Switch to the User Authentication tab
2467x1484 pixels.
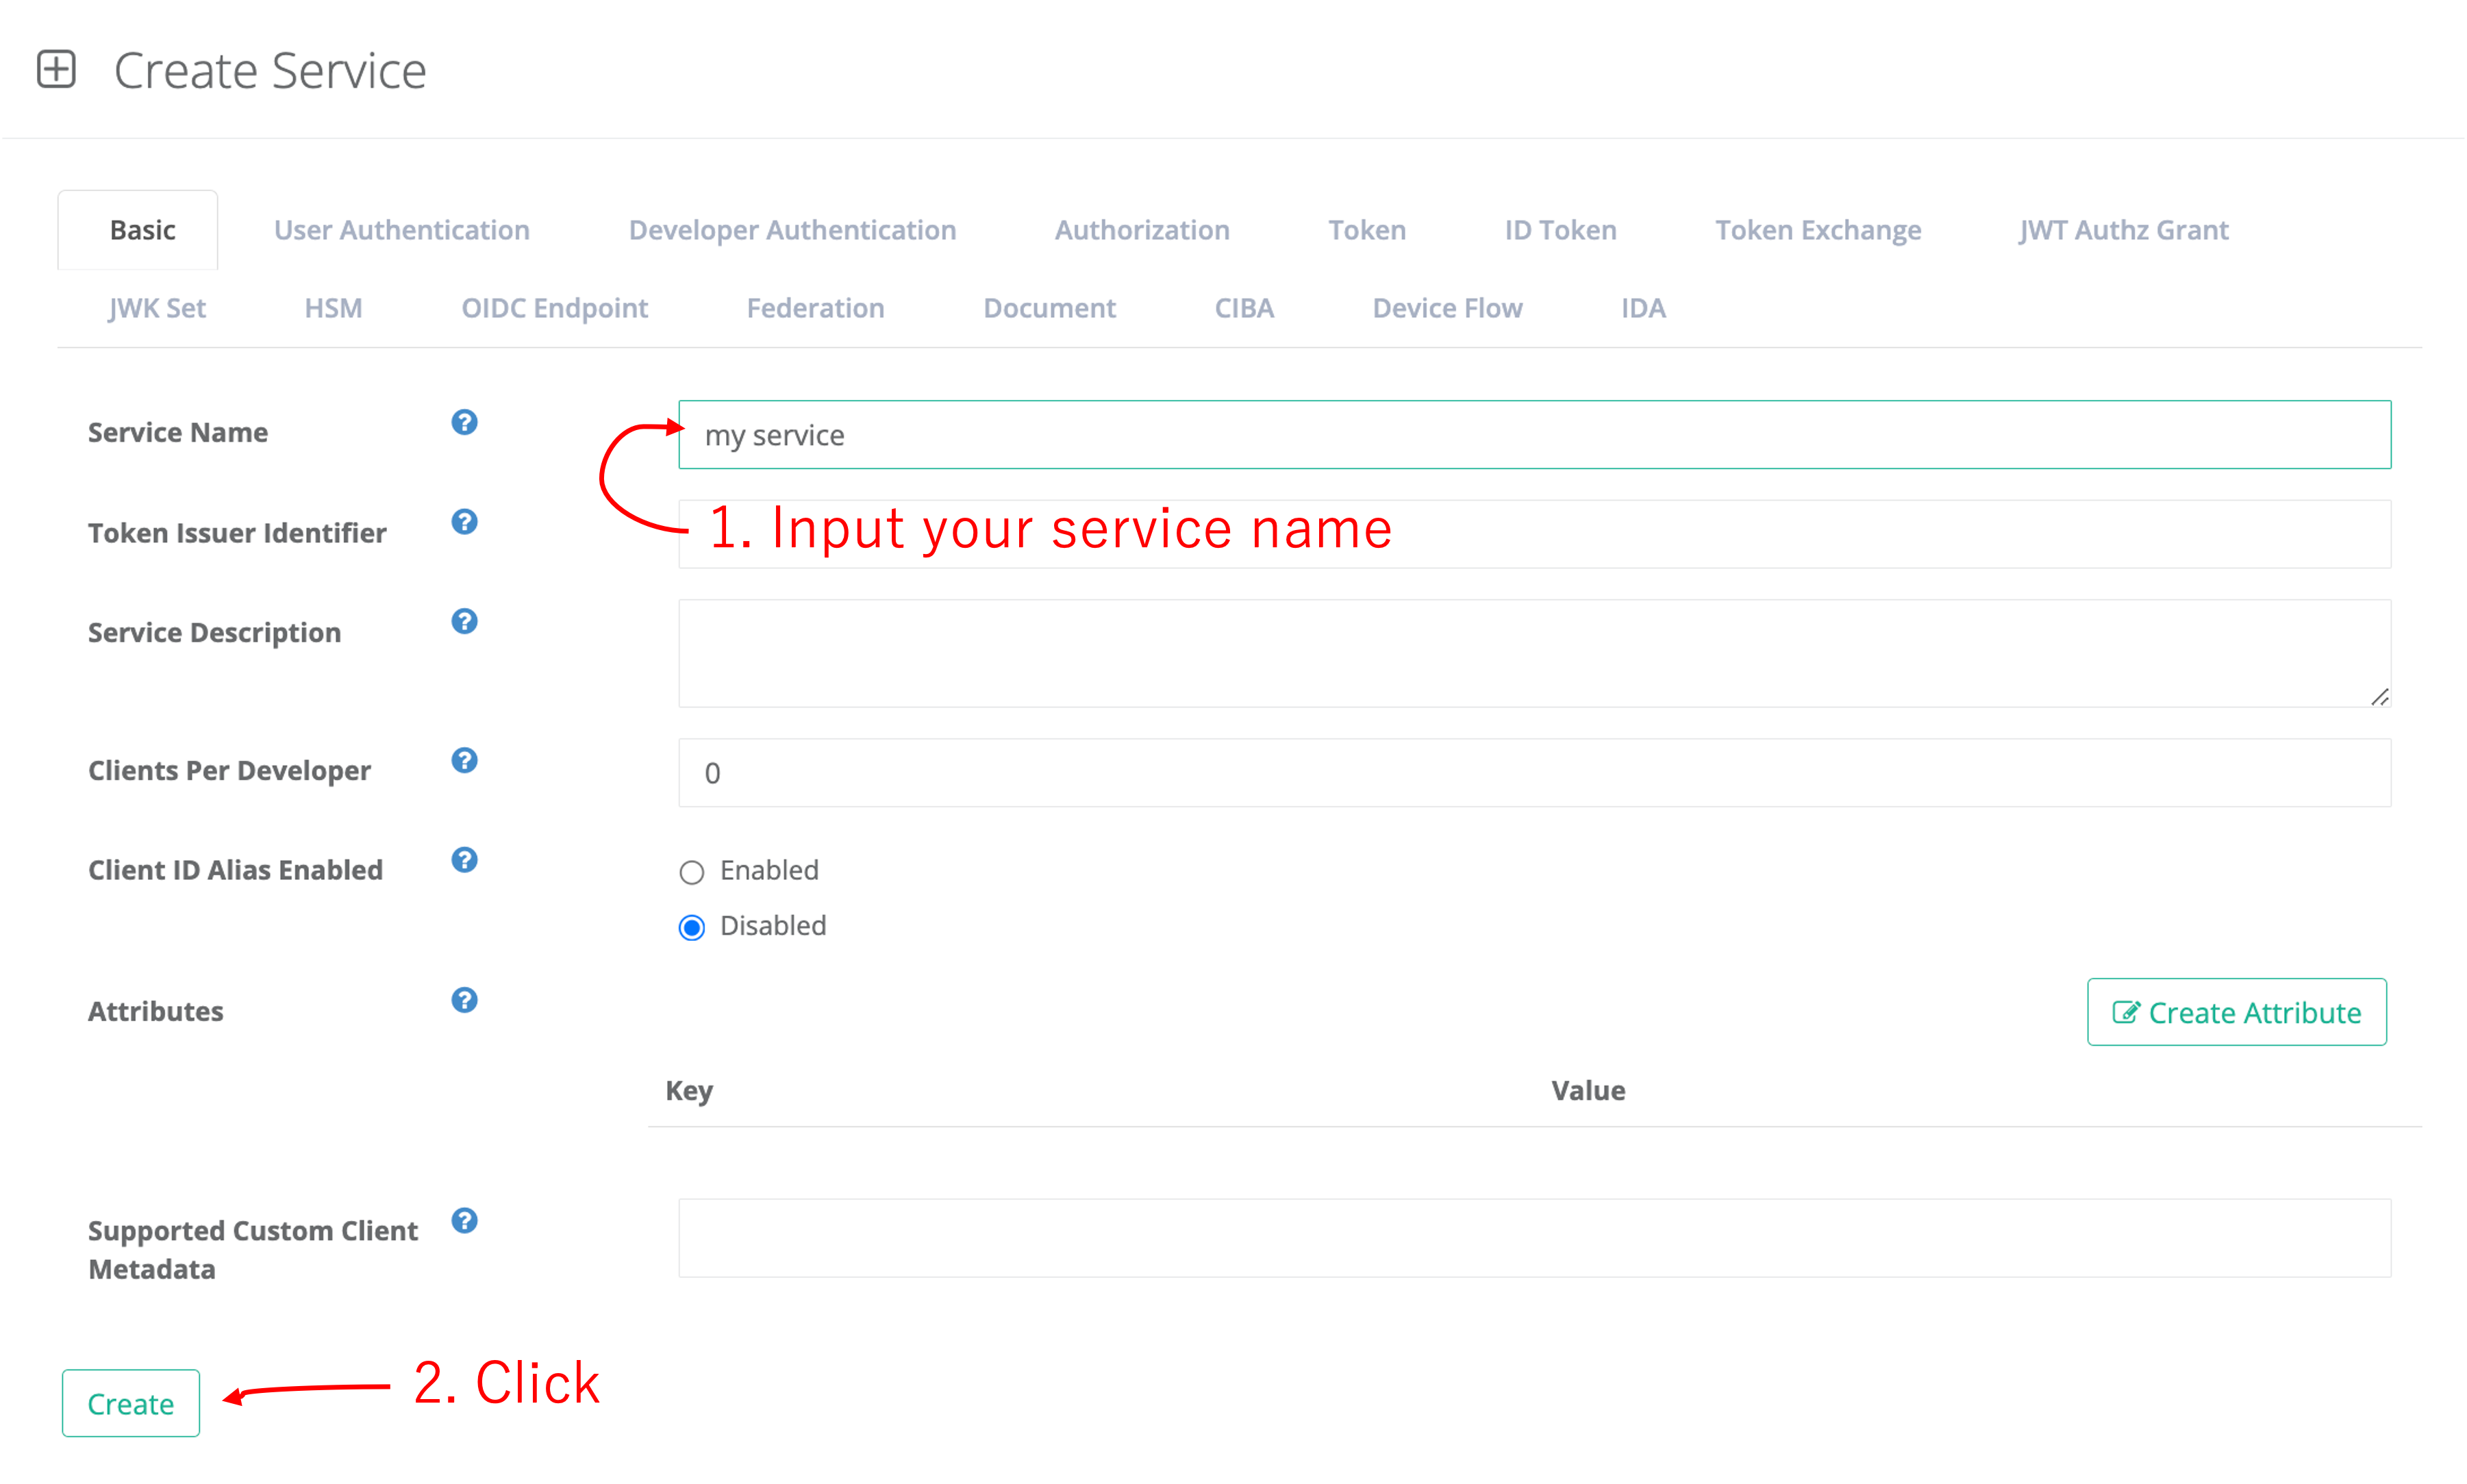point(402,230)
